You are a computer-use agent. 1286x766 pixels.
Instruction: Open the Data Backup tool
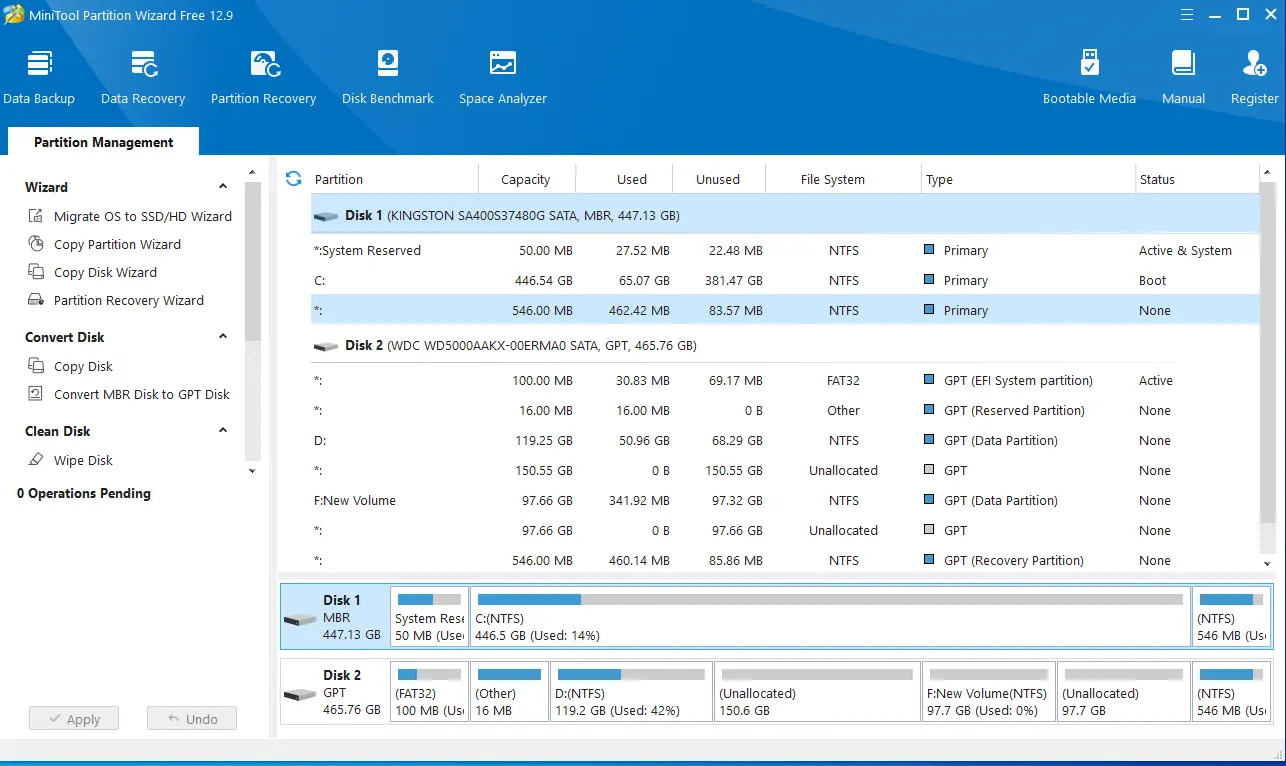[x=39, y=77]
